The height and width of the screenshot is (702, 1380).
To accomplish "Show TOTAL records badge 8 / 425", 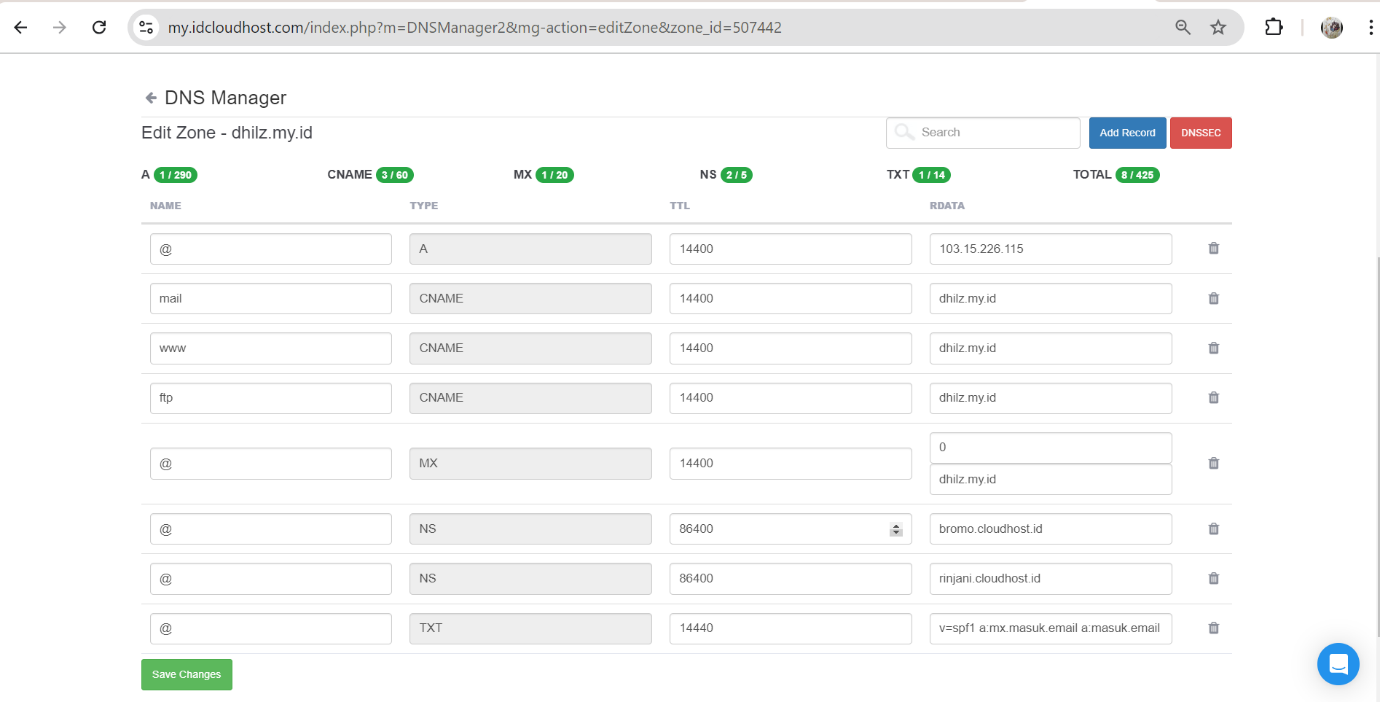I will (1137, 175).
